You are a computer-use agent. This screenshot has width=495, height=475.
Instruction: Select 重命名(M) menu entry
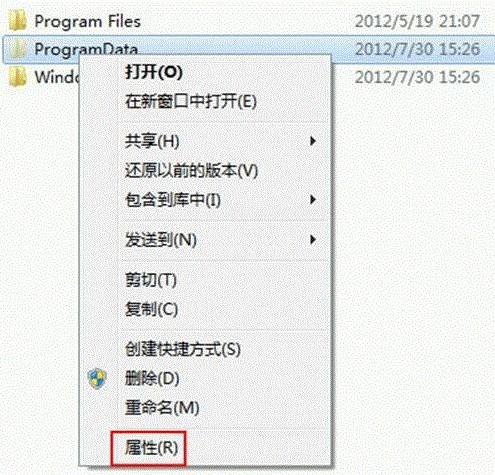pos(162,407)
